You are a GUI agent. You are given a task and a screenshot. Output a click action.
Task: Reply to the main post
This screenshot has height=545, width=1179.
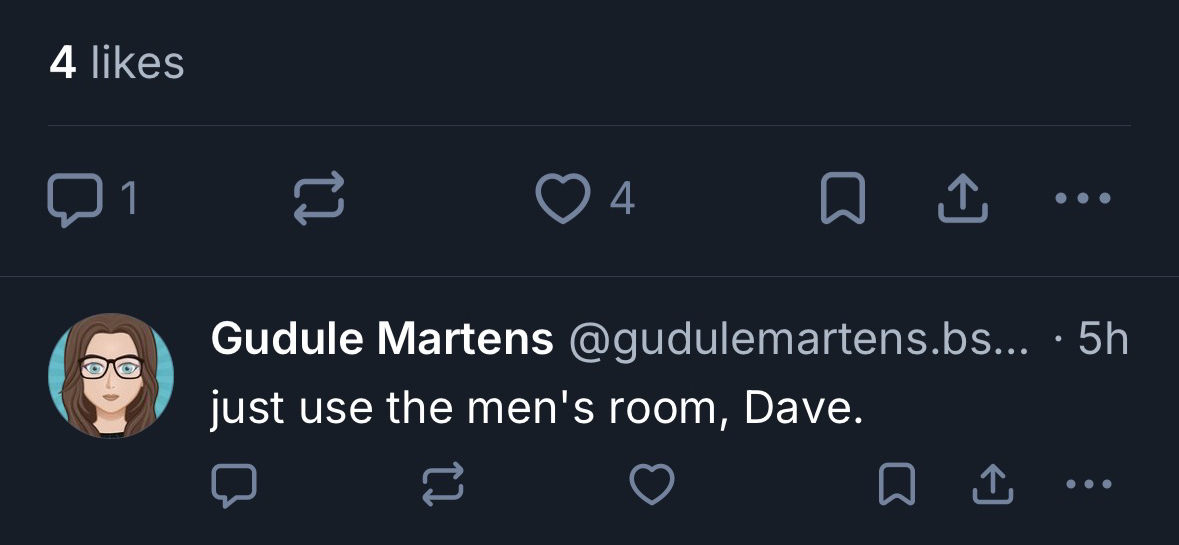[73, 199]
